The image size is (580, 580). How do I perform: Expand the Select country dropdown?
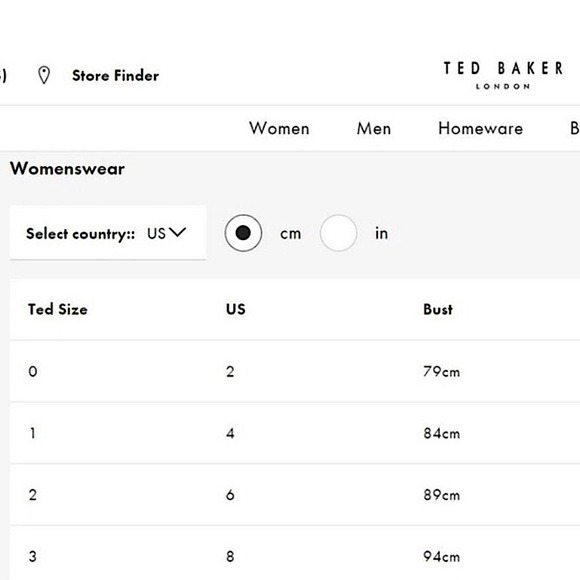coord(108,233)
